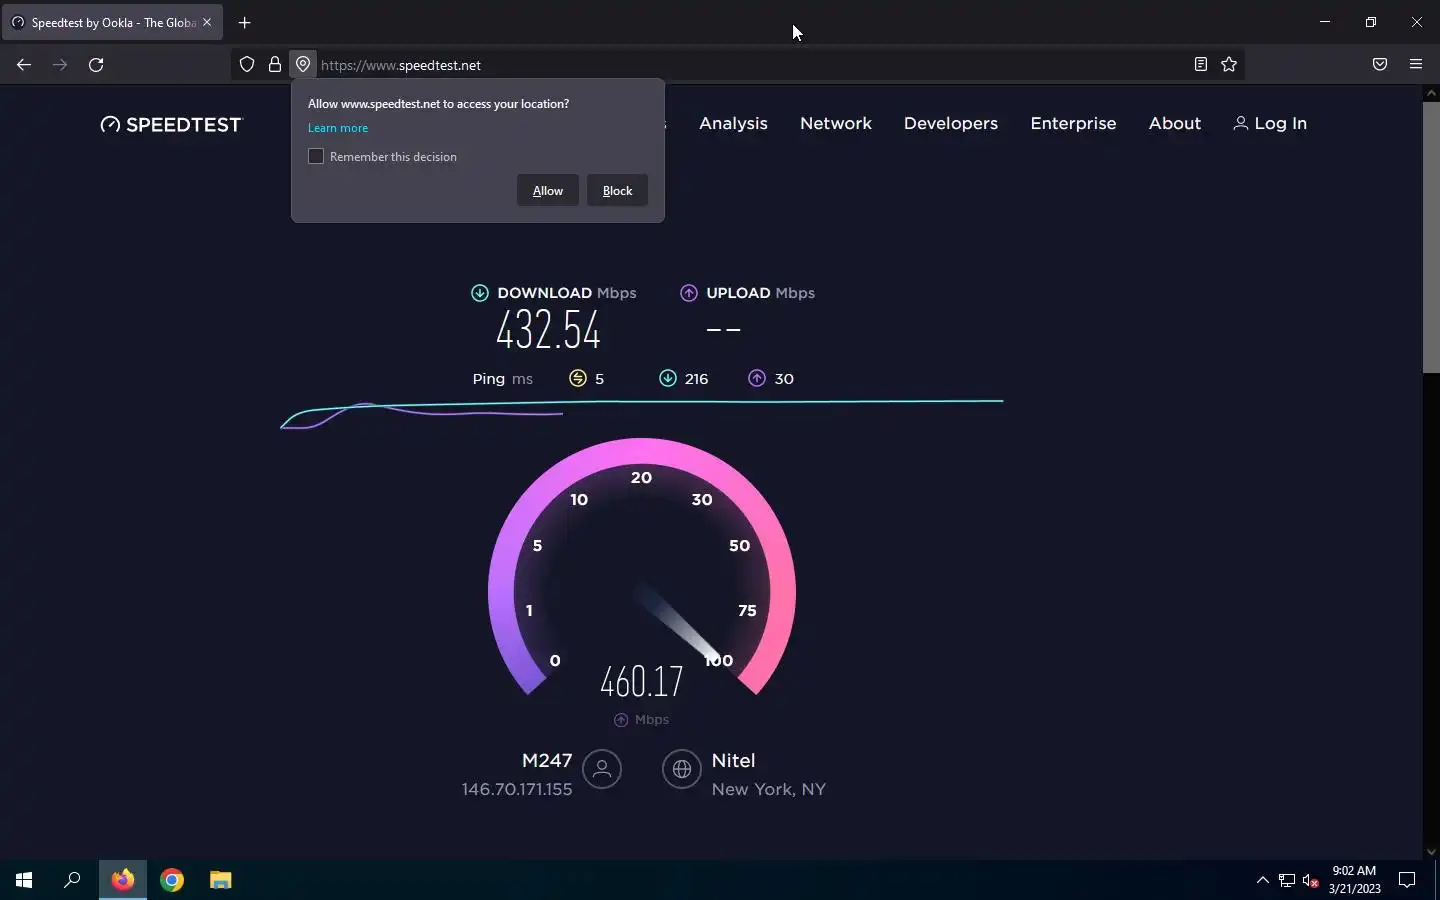Click the Nitel server name

(733, 761)
